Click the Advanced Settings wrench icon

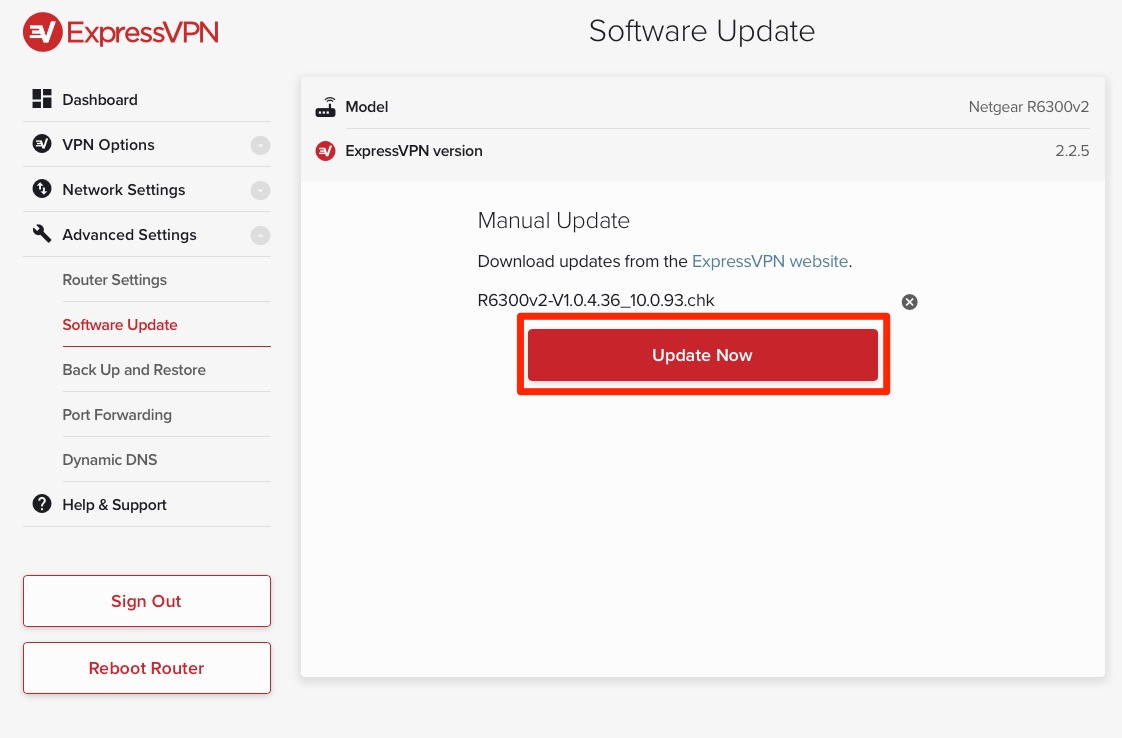tap(41, 234)
